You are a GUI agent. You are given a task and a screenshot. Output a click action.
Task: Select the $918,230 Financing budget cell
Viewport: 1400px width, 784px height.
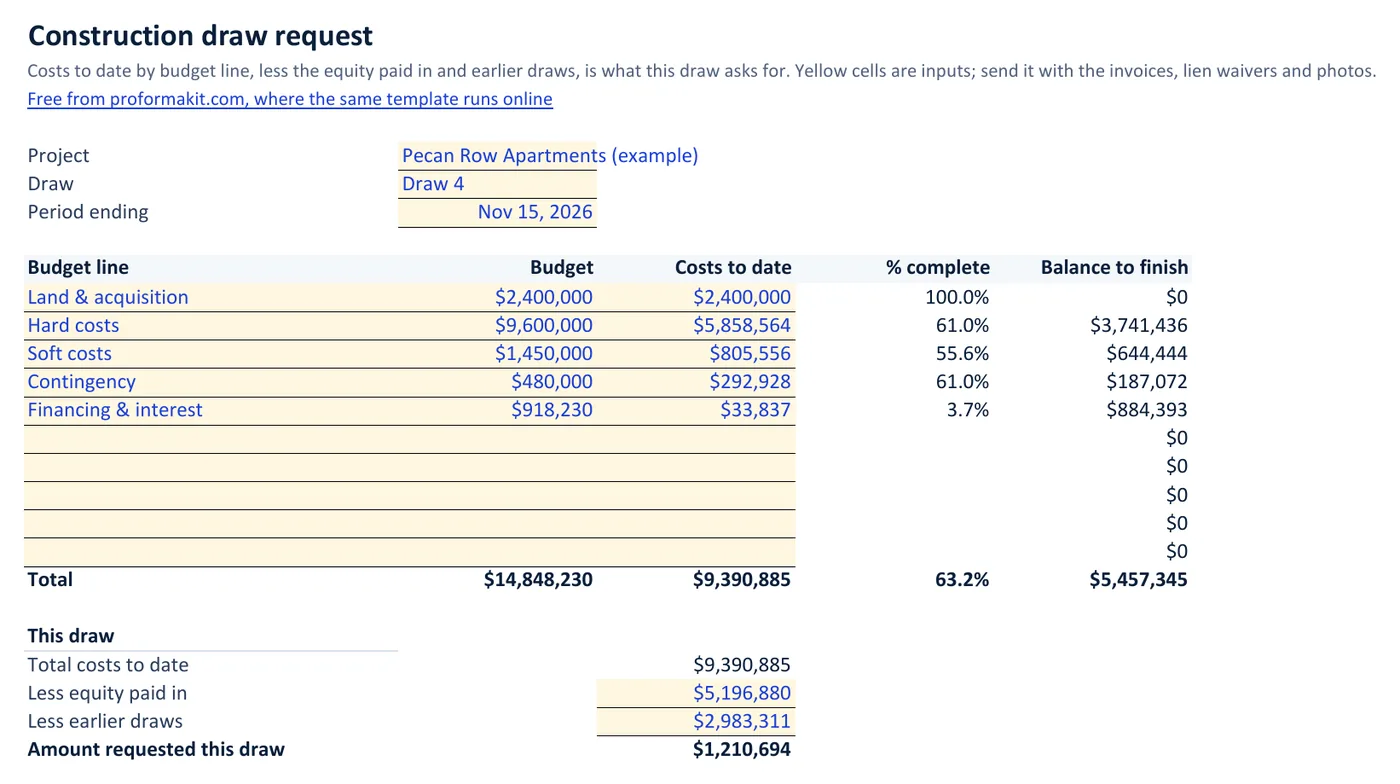coord(497,410)
